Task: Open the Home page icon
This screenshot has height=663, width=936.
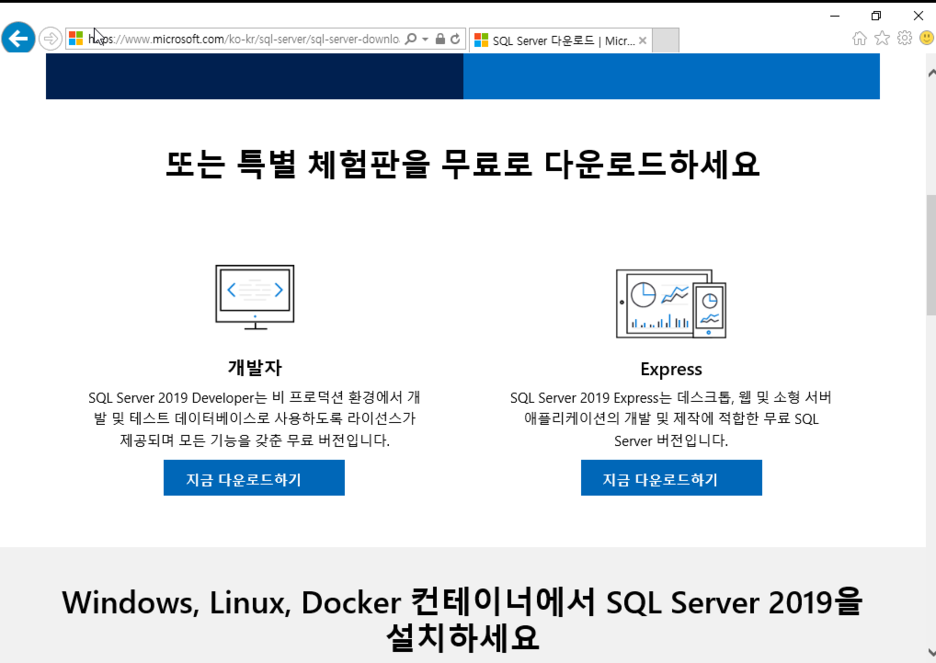Action: pos(859,38)
